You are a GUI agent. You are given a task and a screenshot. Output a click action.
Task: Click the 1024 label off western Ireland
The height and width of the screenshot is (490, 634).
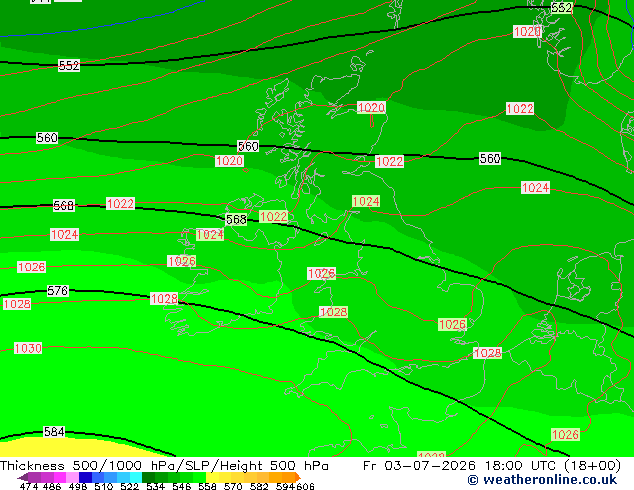tap(210, 234)
